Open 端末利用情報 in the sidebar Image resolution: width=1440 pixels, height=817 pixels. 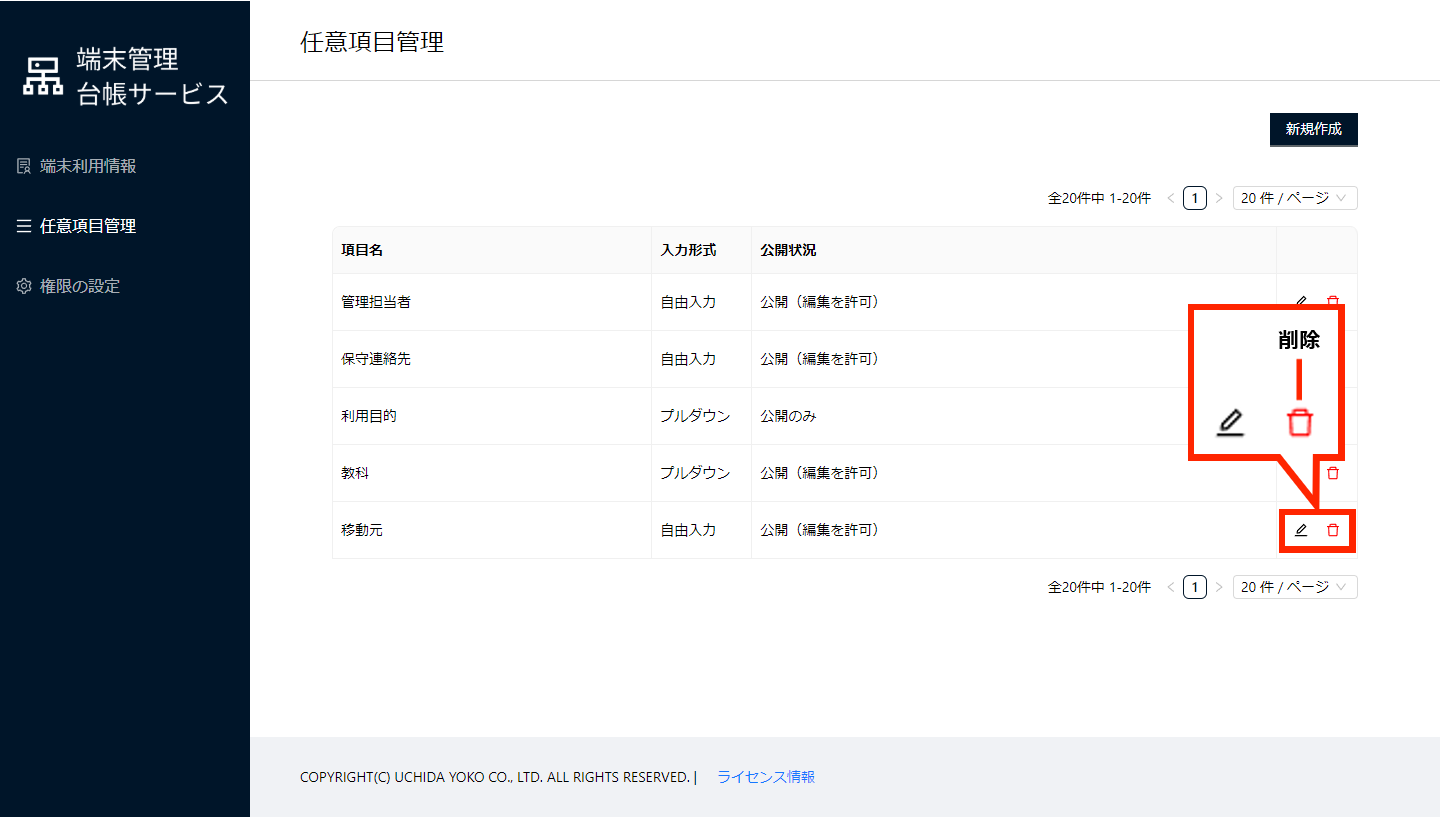click(x=88, y=166)
